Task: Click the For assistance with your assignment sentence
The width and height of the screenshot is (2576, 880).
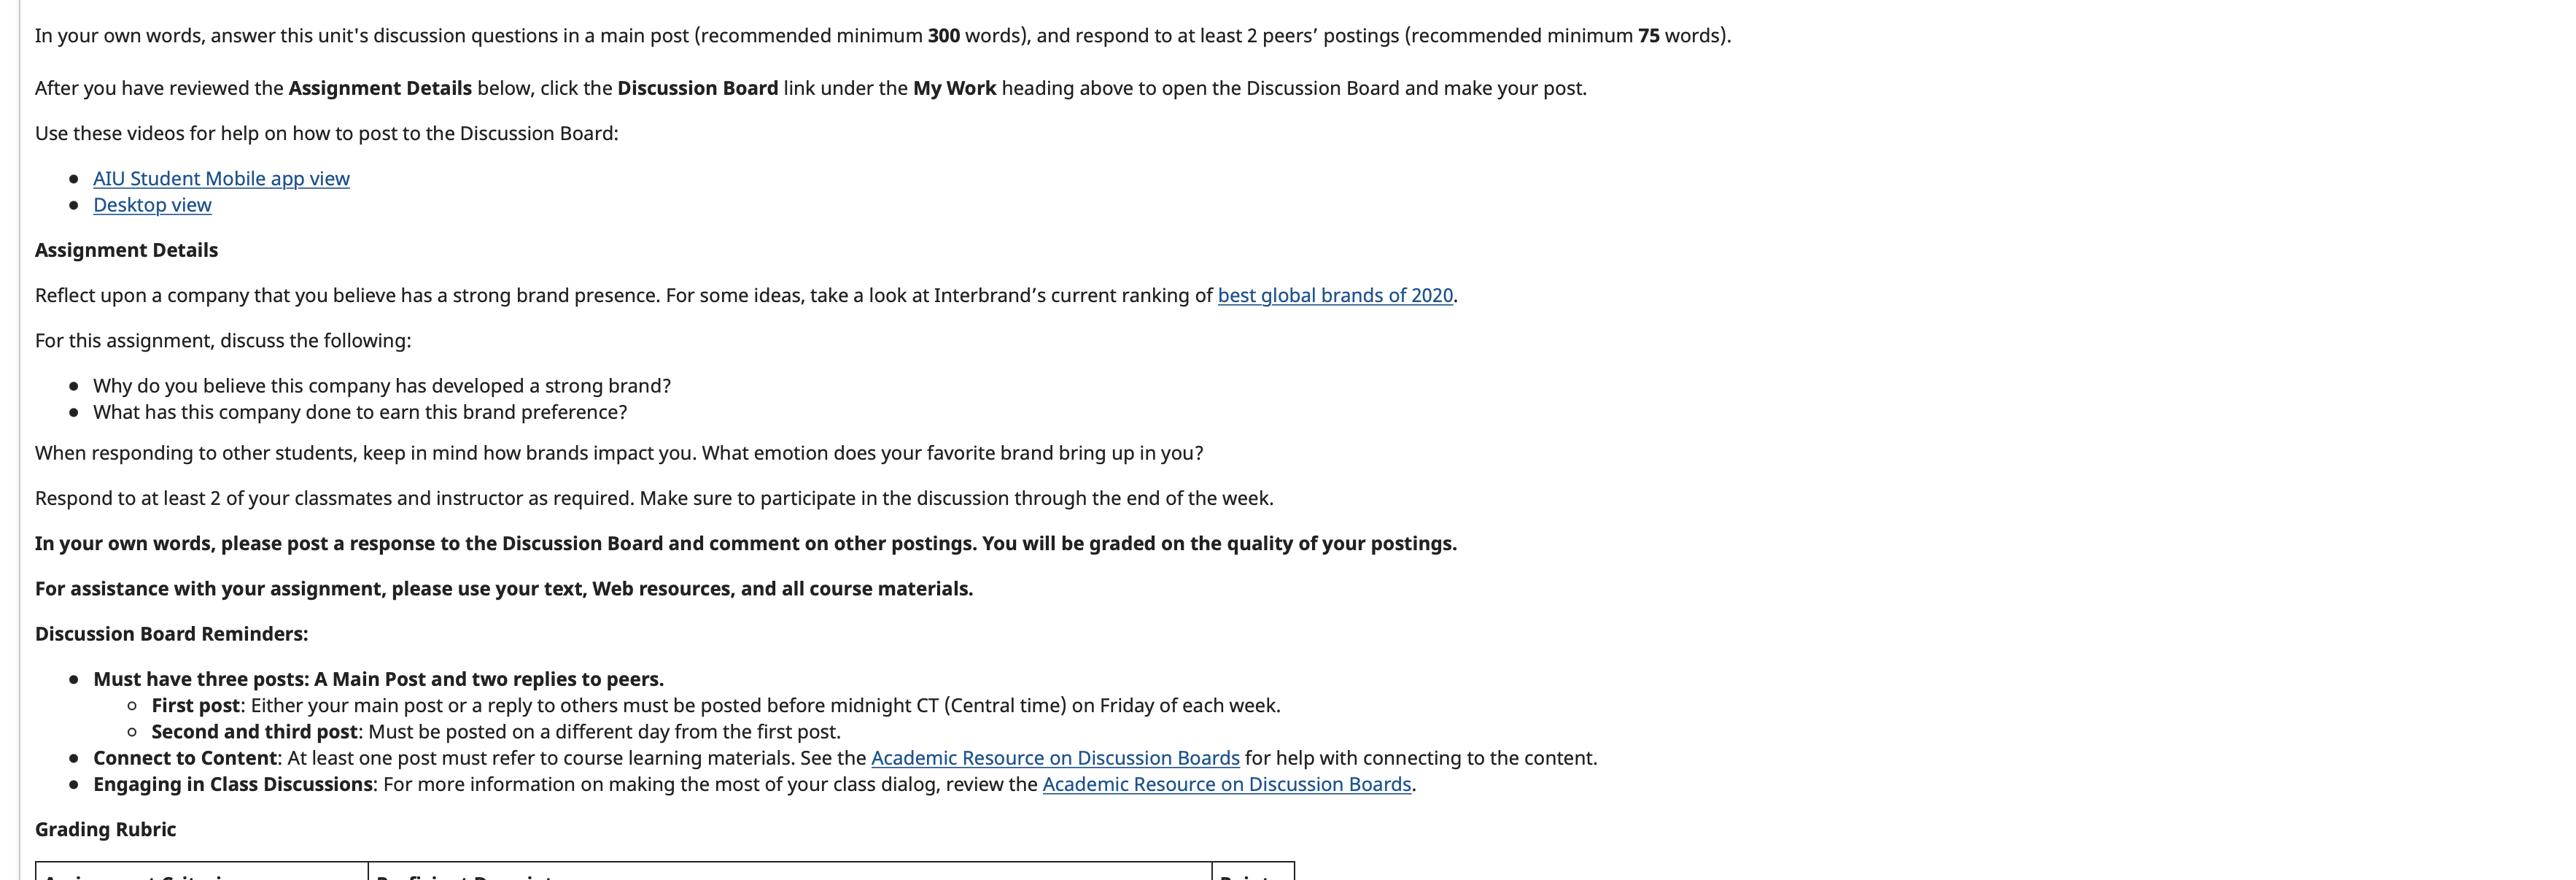Action: 504,589
